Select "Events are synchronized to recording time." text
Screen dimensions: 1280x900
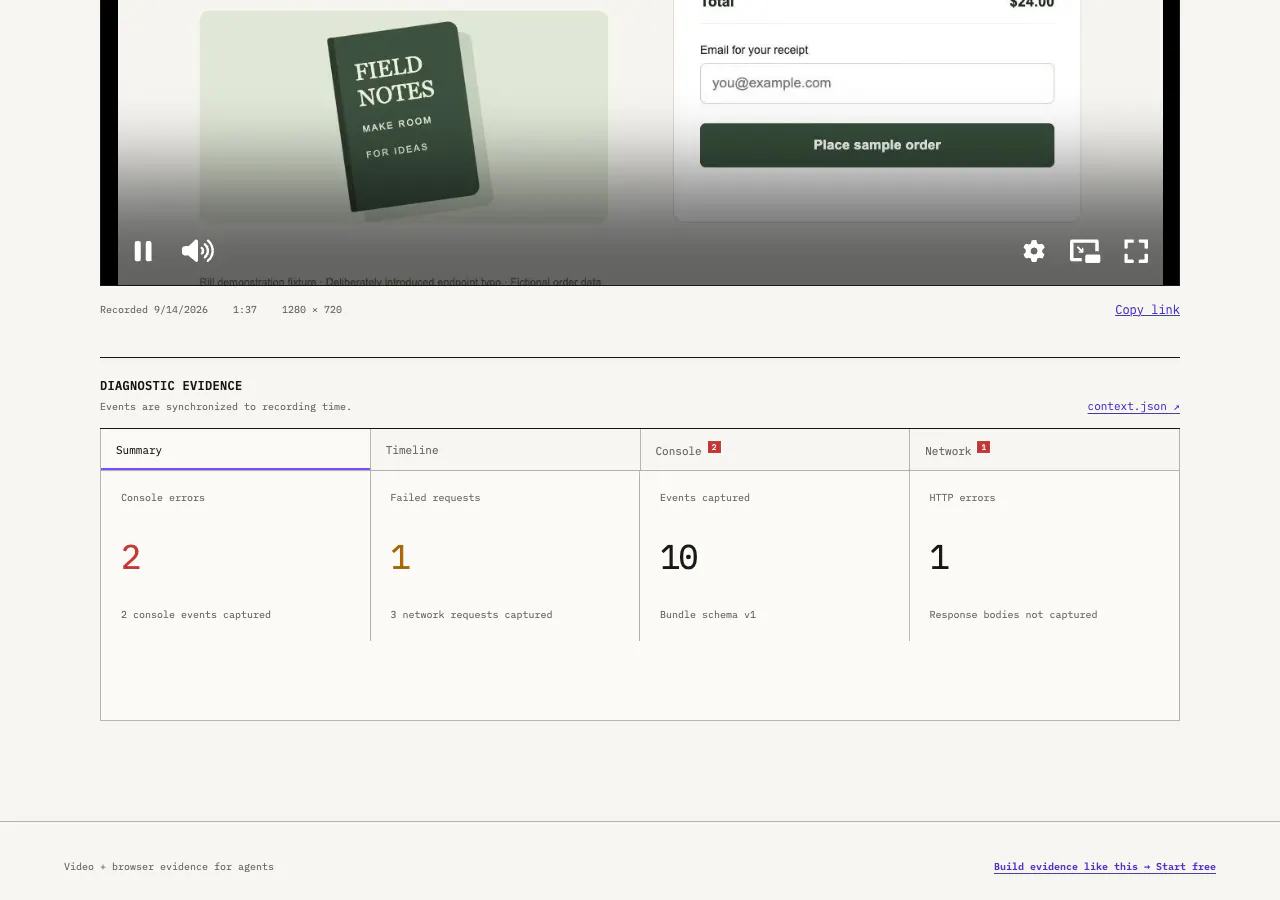(x=226, y=407)
